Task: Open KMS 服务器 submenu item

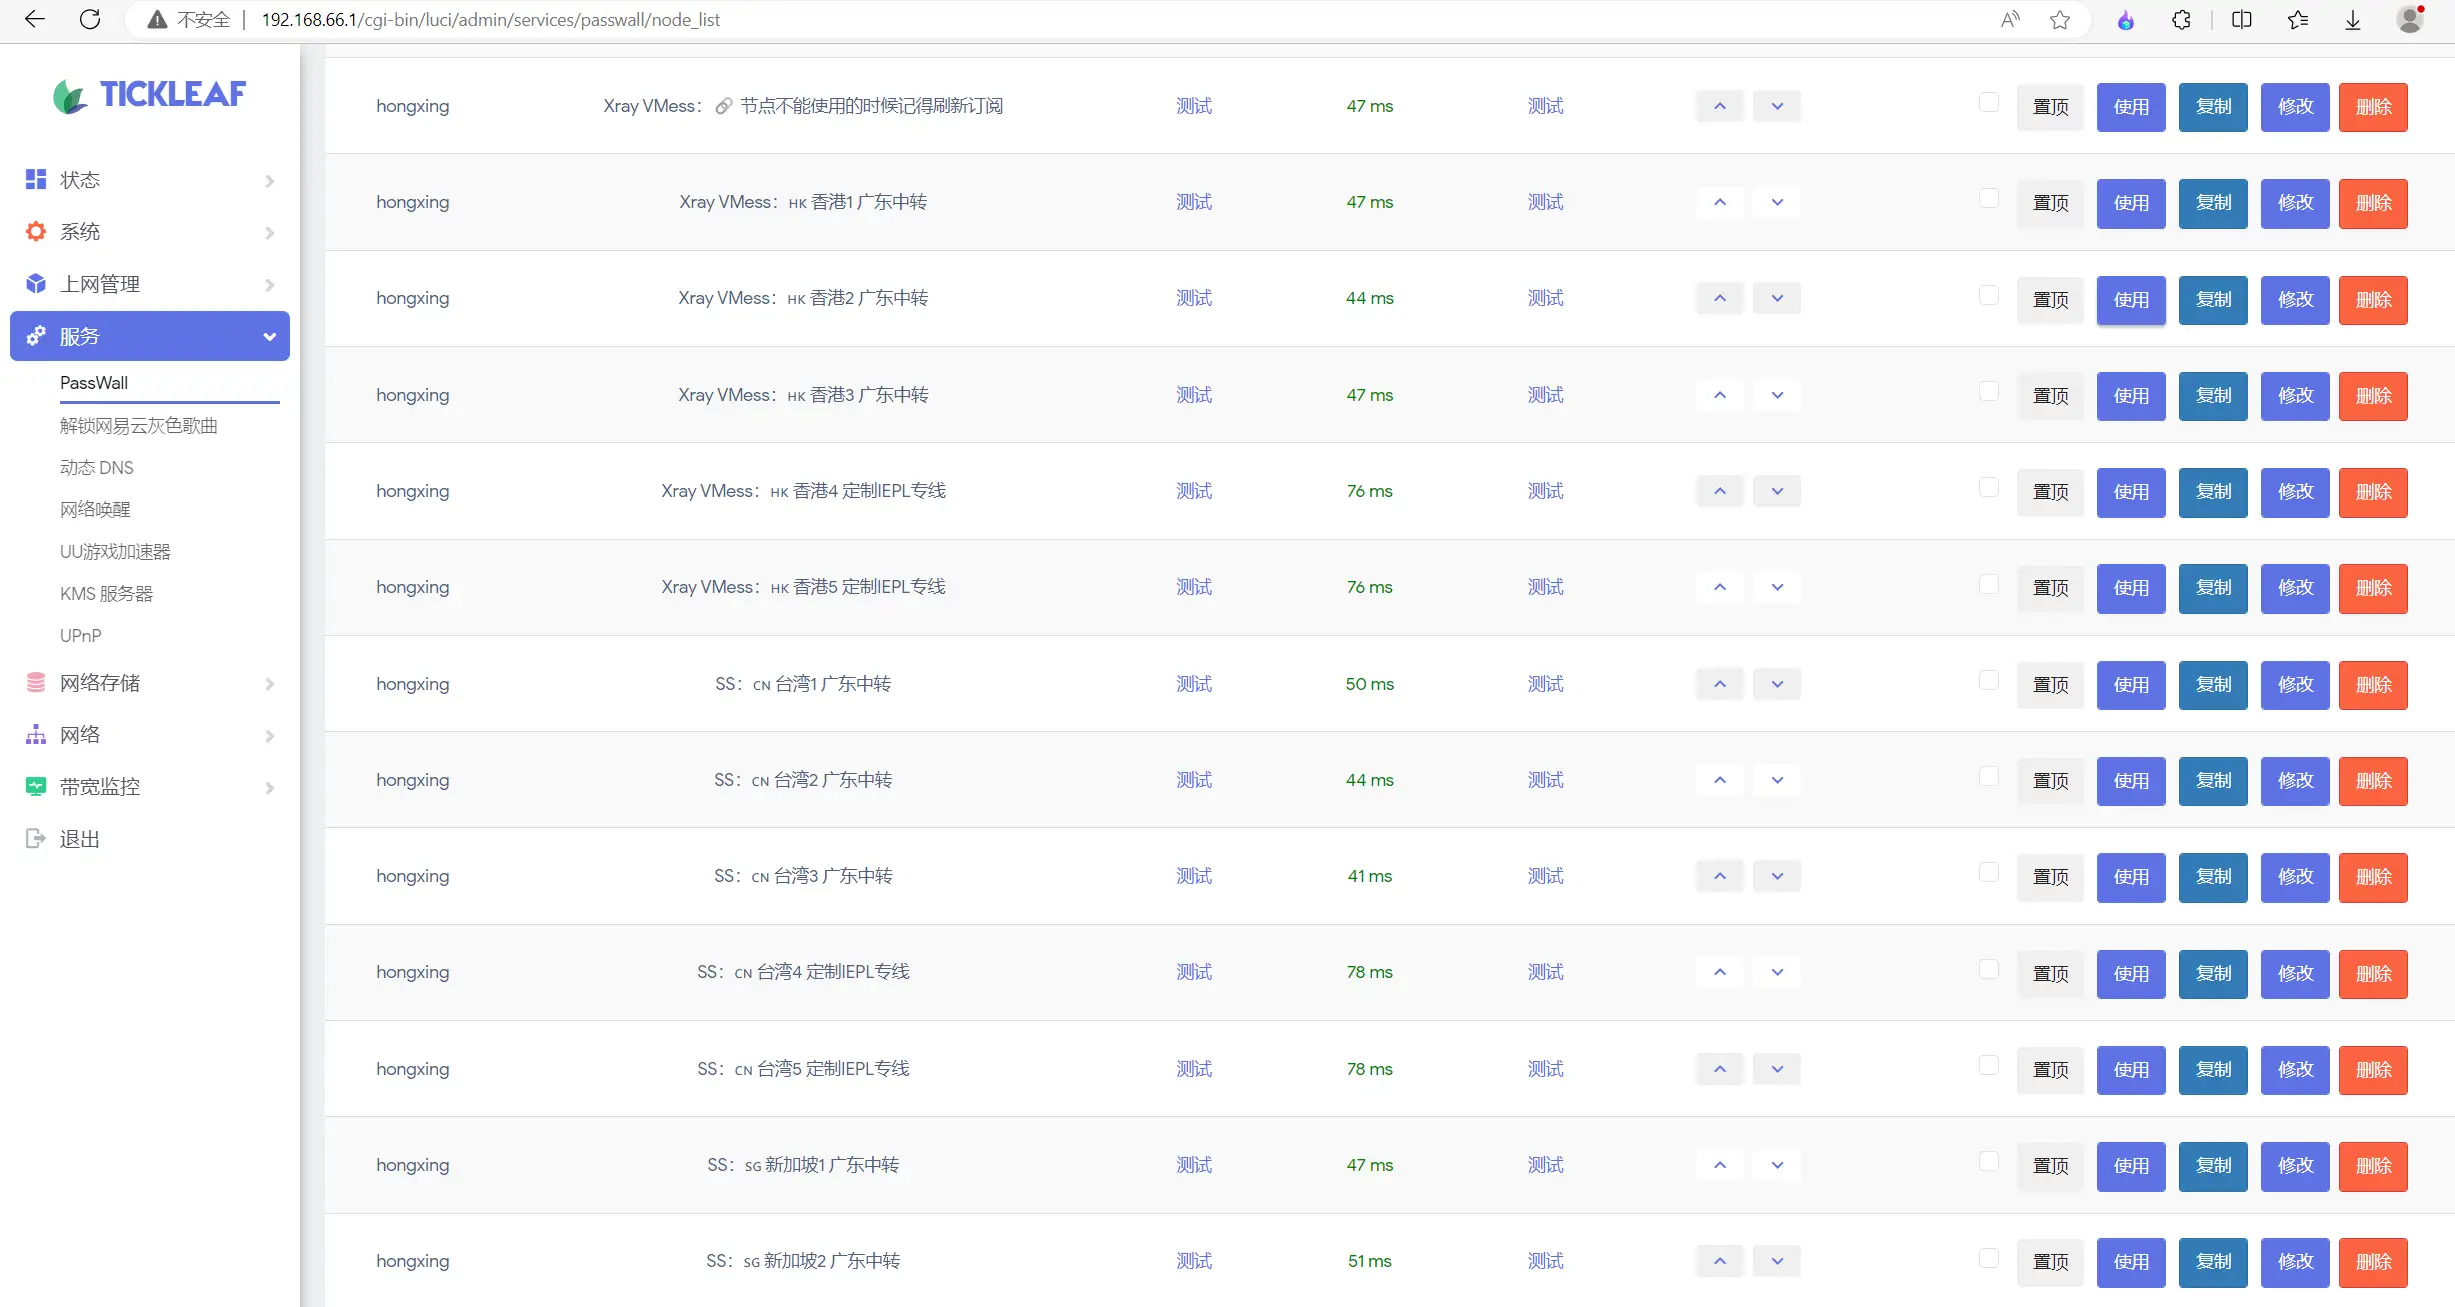Action: click(x=106, y=594)
